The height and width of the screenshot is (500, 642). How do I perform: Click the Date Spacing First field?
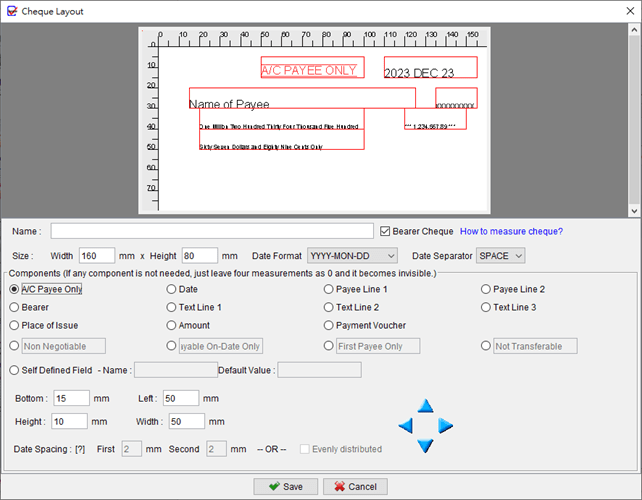132,449
